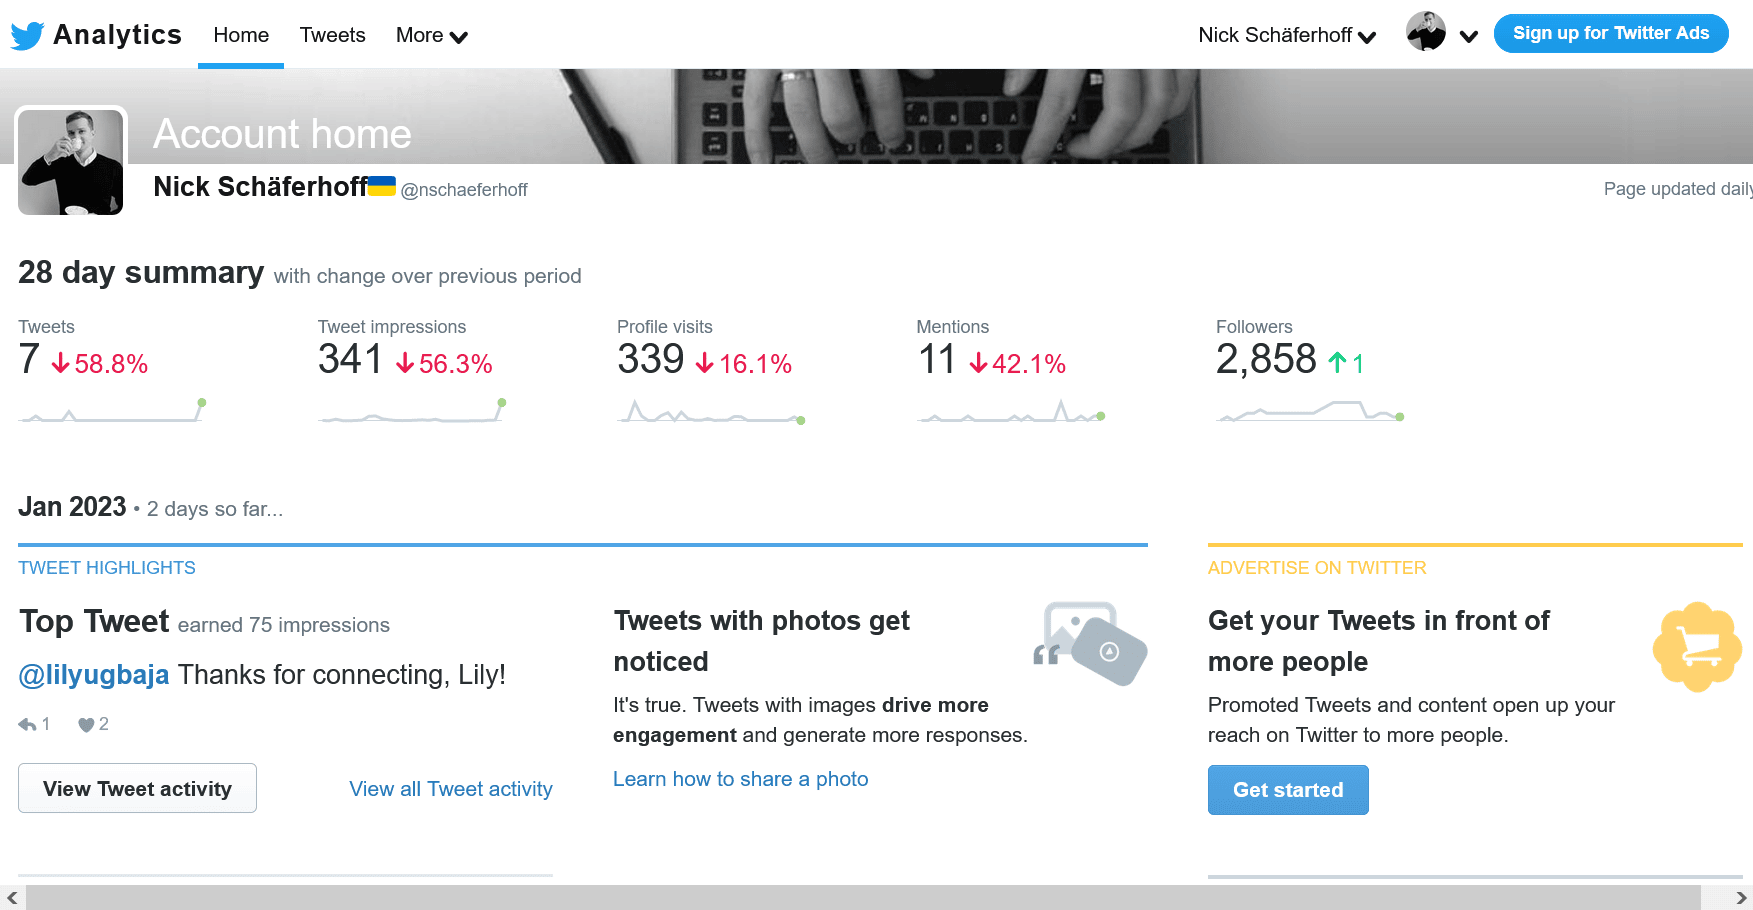Click the Ukraine flag beside the profile name
The image size is (1753, 910).
381,186
